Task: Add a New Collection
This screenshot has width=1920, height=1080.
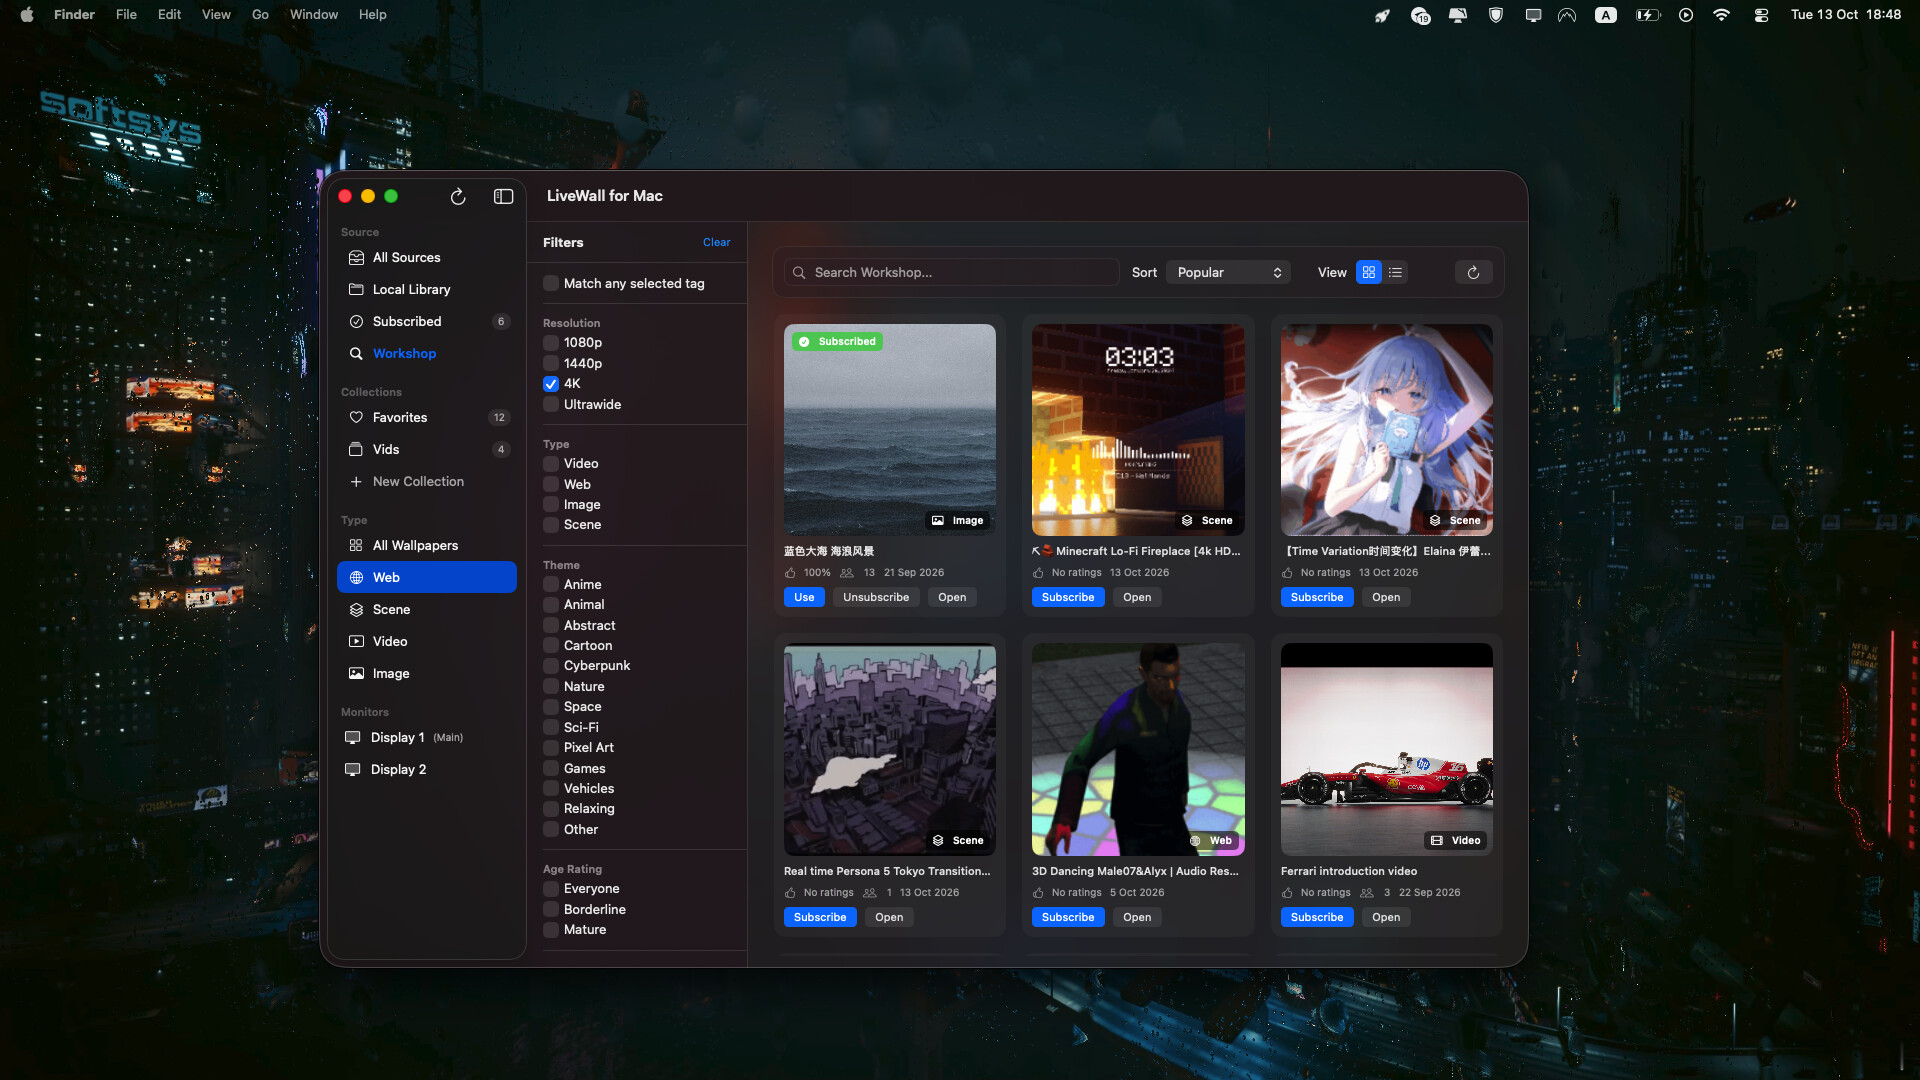Action: 427,481
